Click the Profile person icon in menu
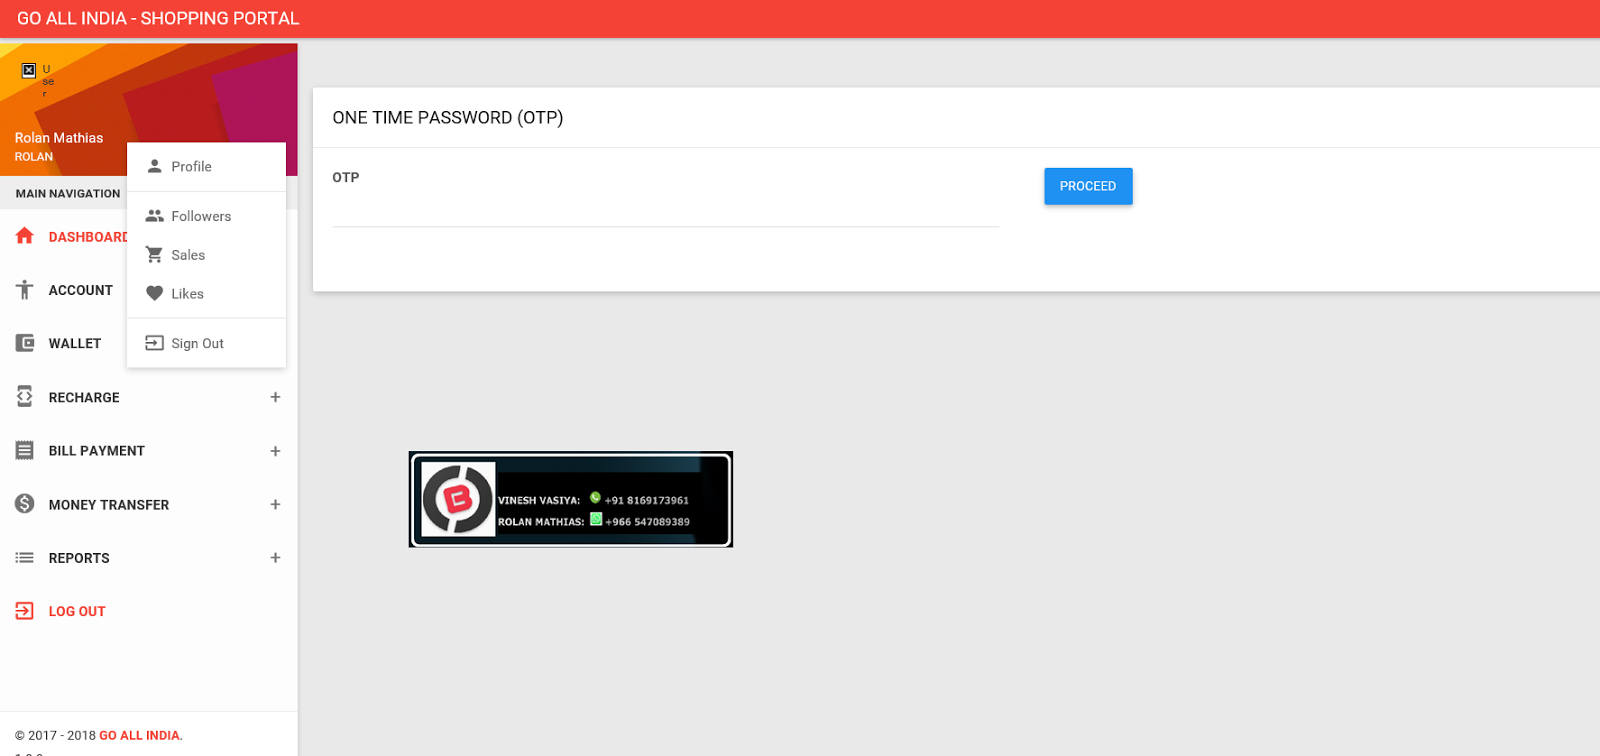This screenshot has height=756, width=1600. point(154,166)
